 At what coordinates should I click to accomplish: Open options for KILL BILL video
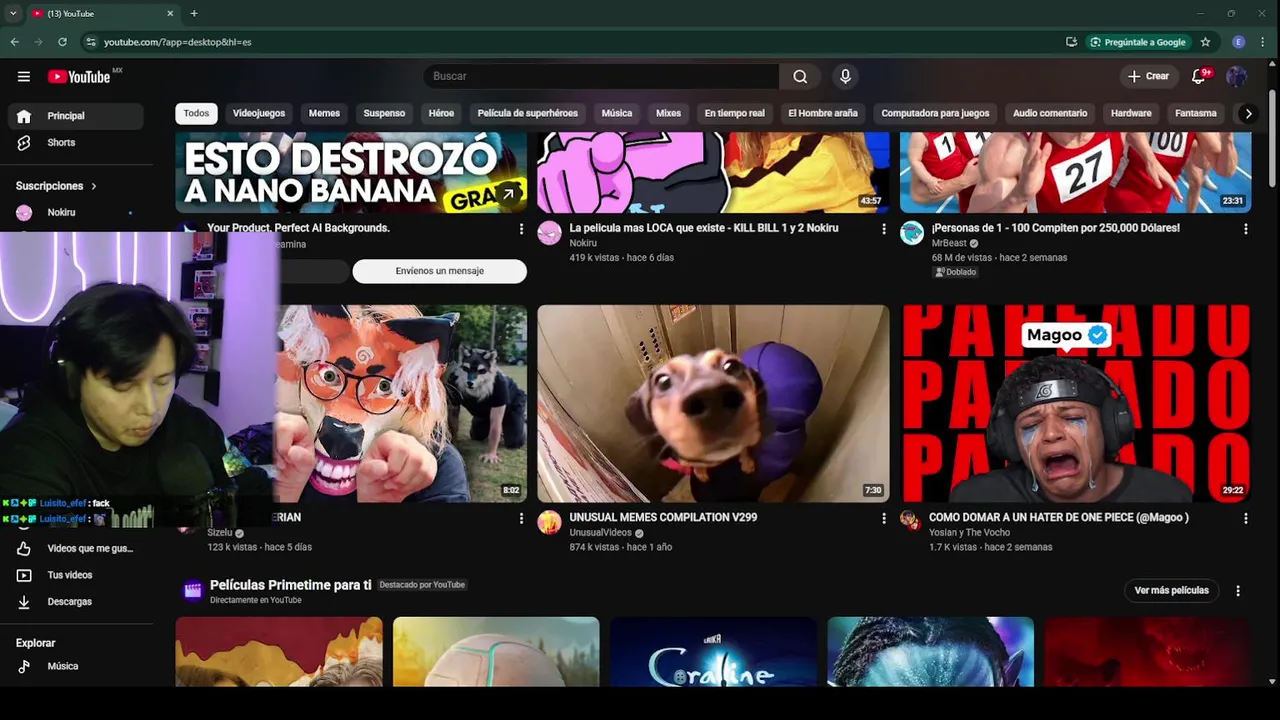883,229
